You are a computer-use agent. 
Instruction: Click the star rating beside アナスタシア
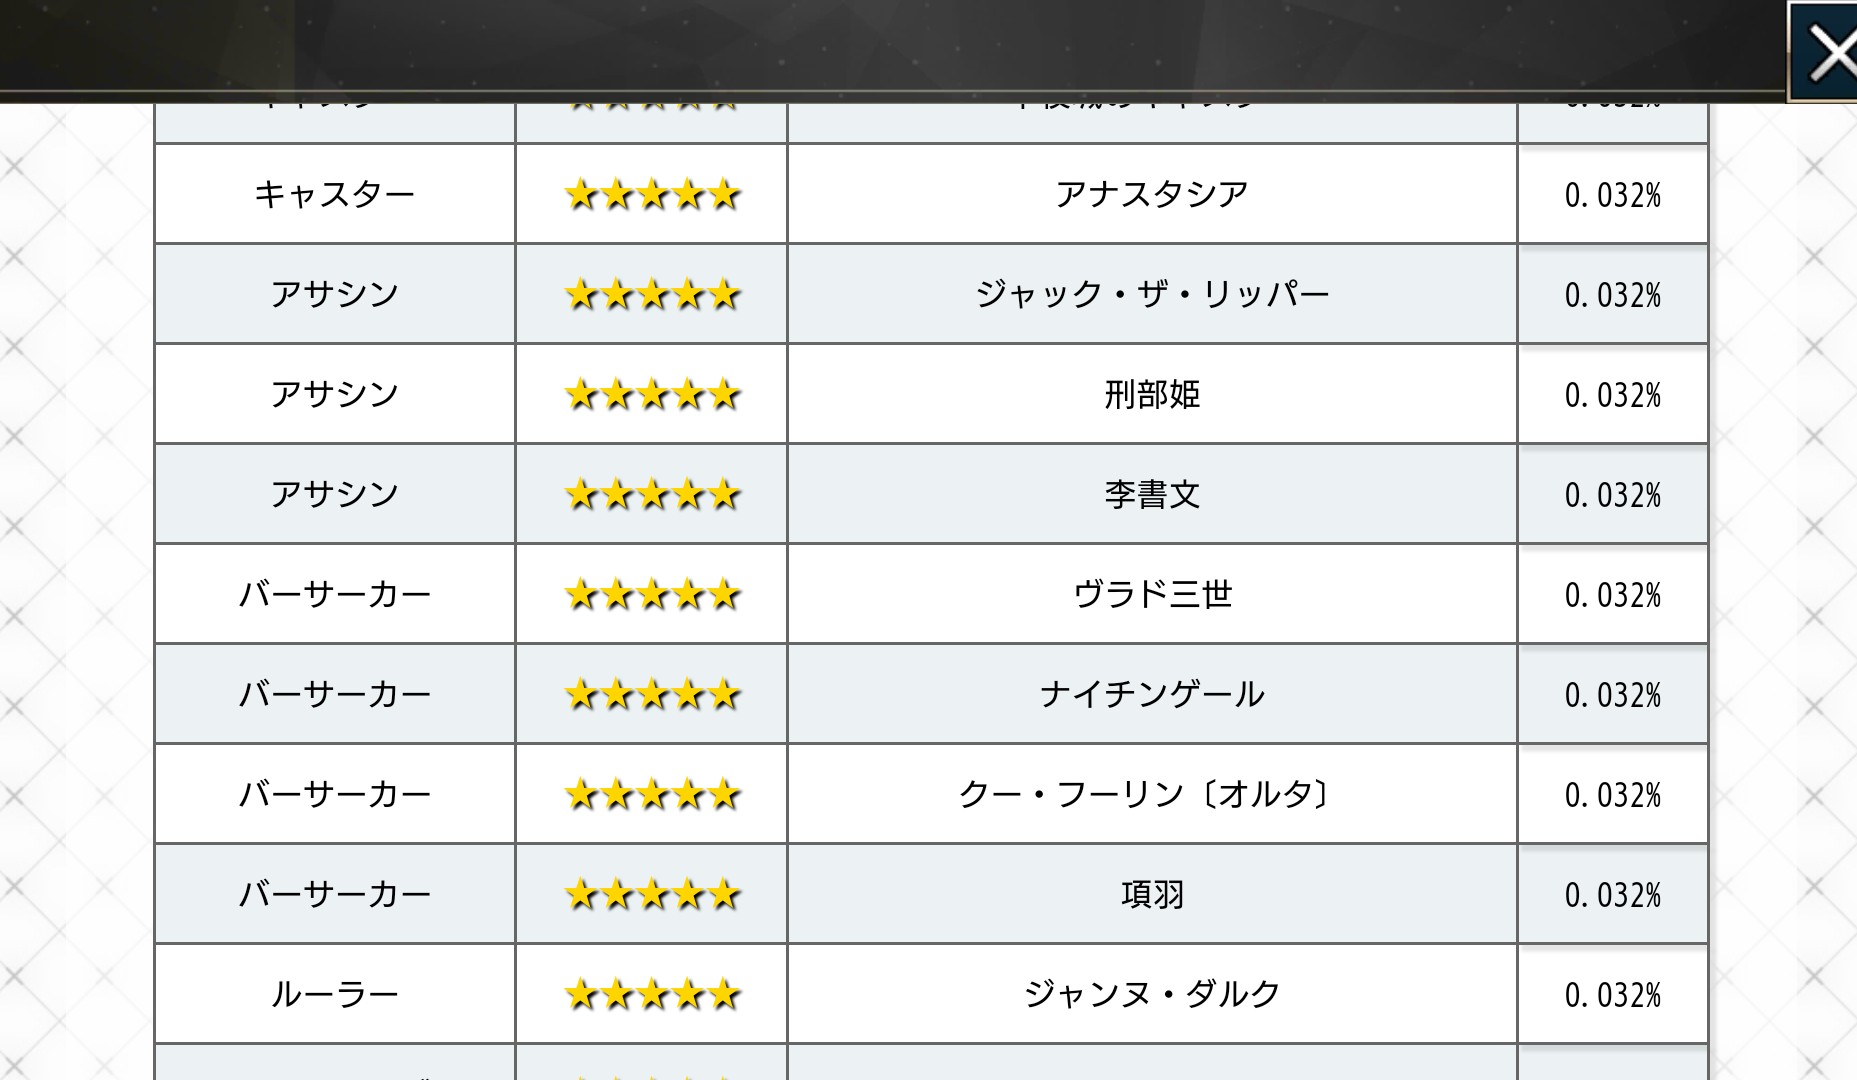coord(652,194)
